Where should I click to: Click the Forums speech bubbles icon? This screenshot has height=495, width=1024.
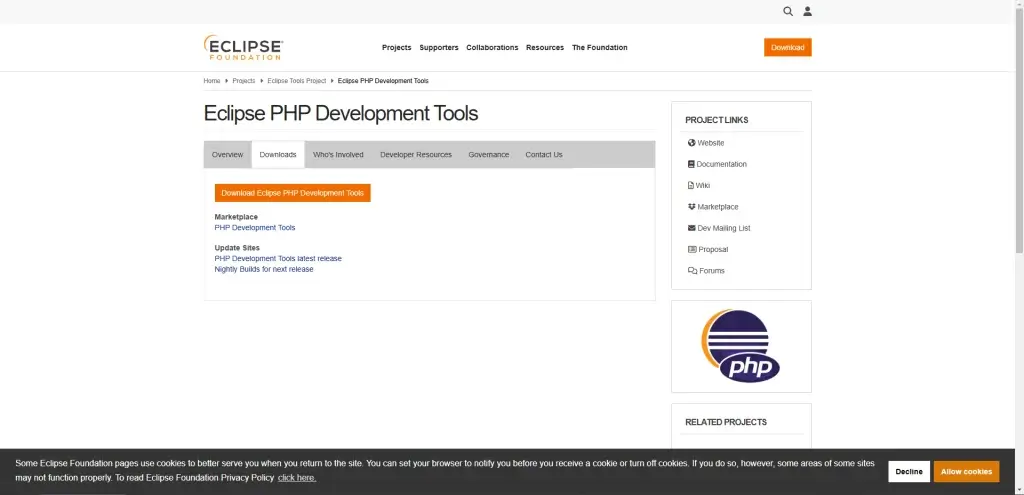(692, 271)
